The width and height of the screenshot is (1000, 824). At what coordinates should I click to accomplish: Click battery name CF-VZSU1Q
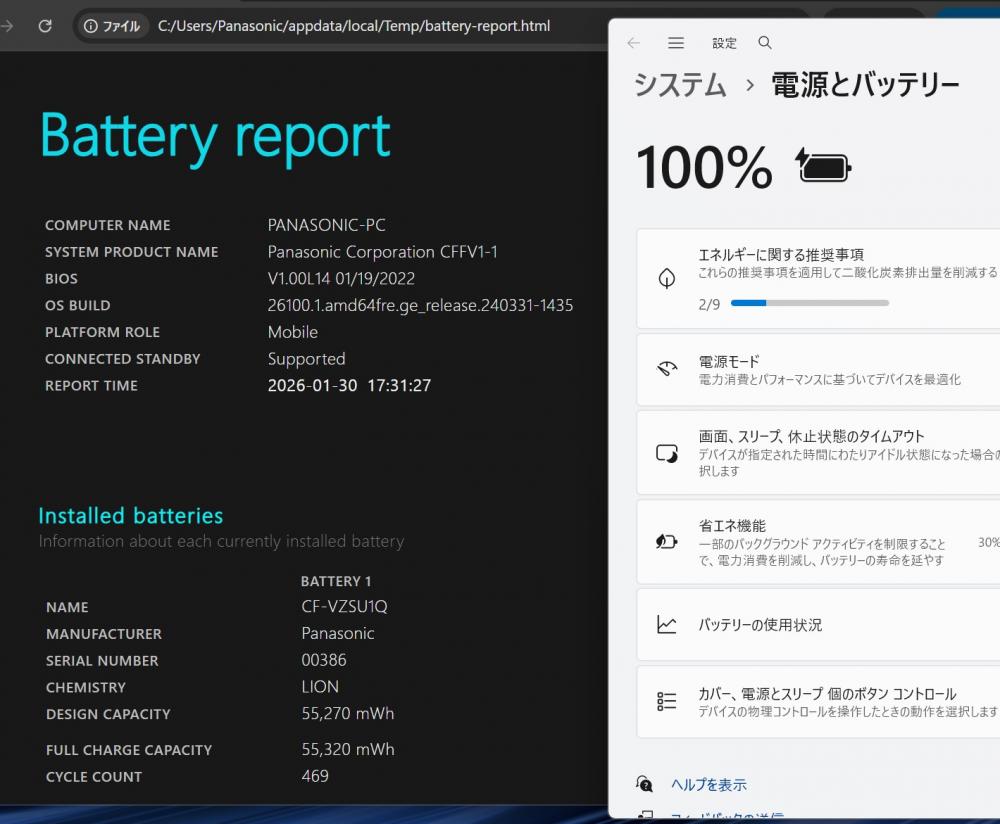[344, 607]
